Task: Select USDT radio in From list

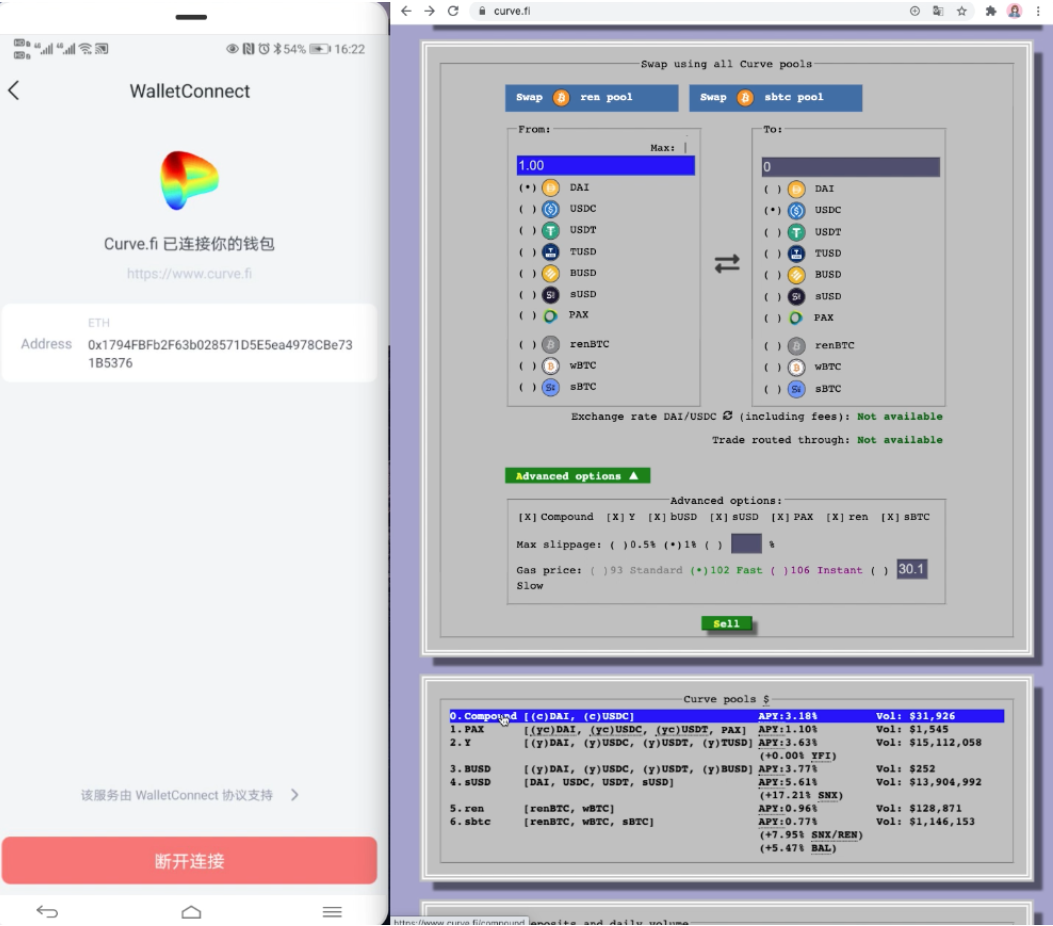Action: [526, 231]
